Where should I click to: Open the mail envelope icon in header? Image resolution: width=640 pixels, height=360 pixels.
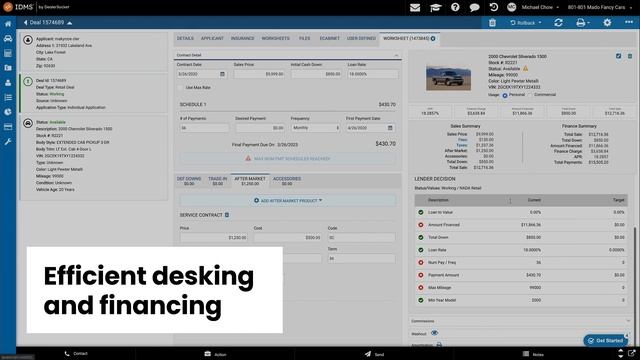[415, 7]
